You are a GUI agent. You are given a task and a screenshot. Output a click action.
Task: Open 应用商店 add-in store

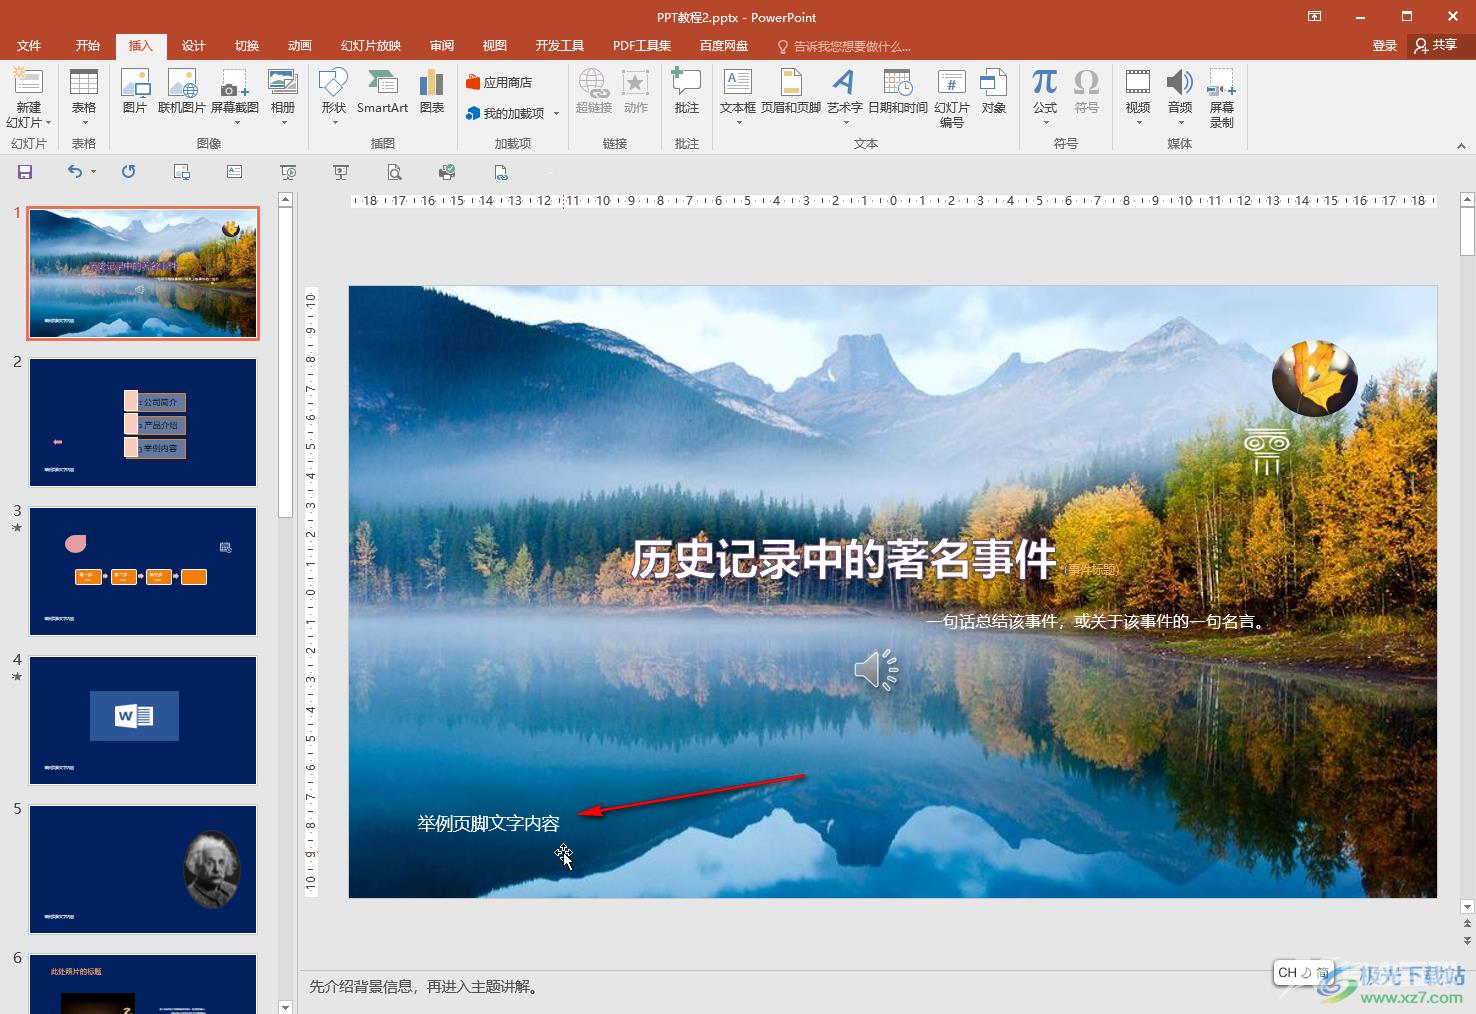point(499,82)
